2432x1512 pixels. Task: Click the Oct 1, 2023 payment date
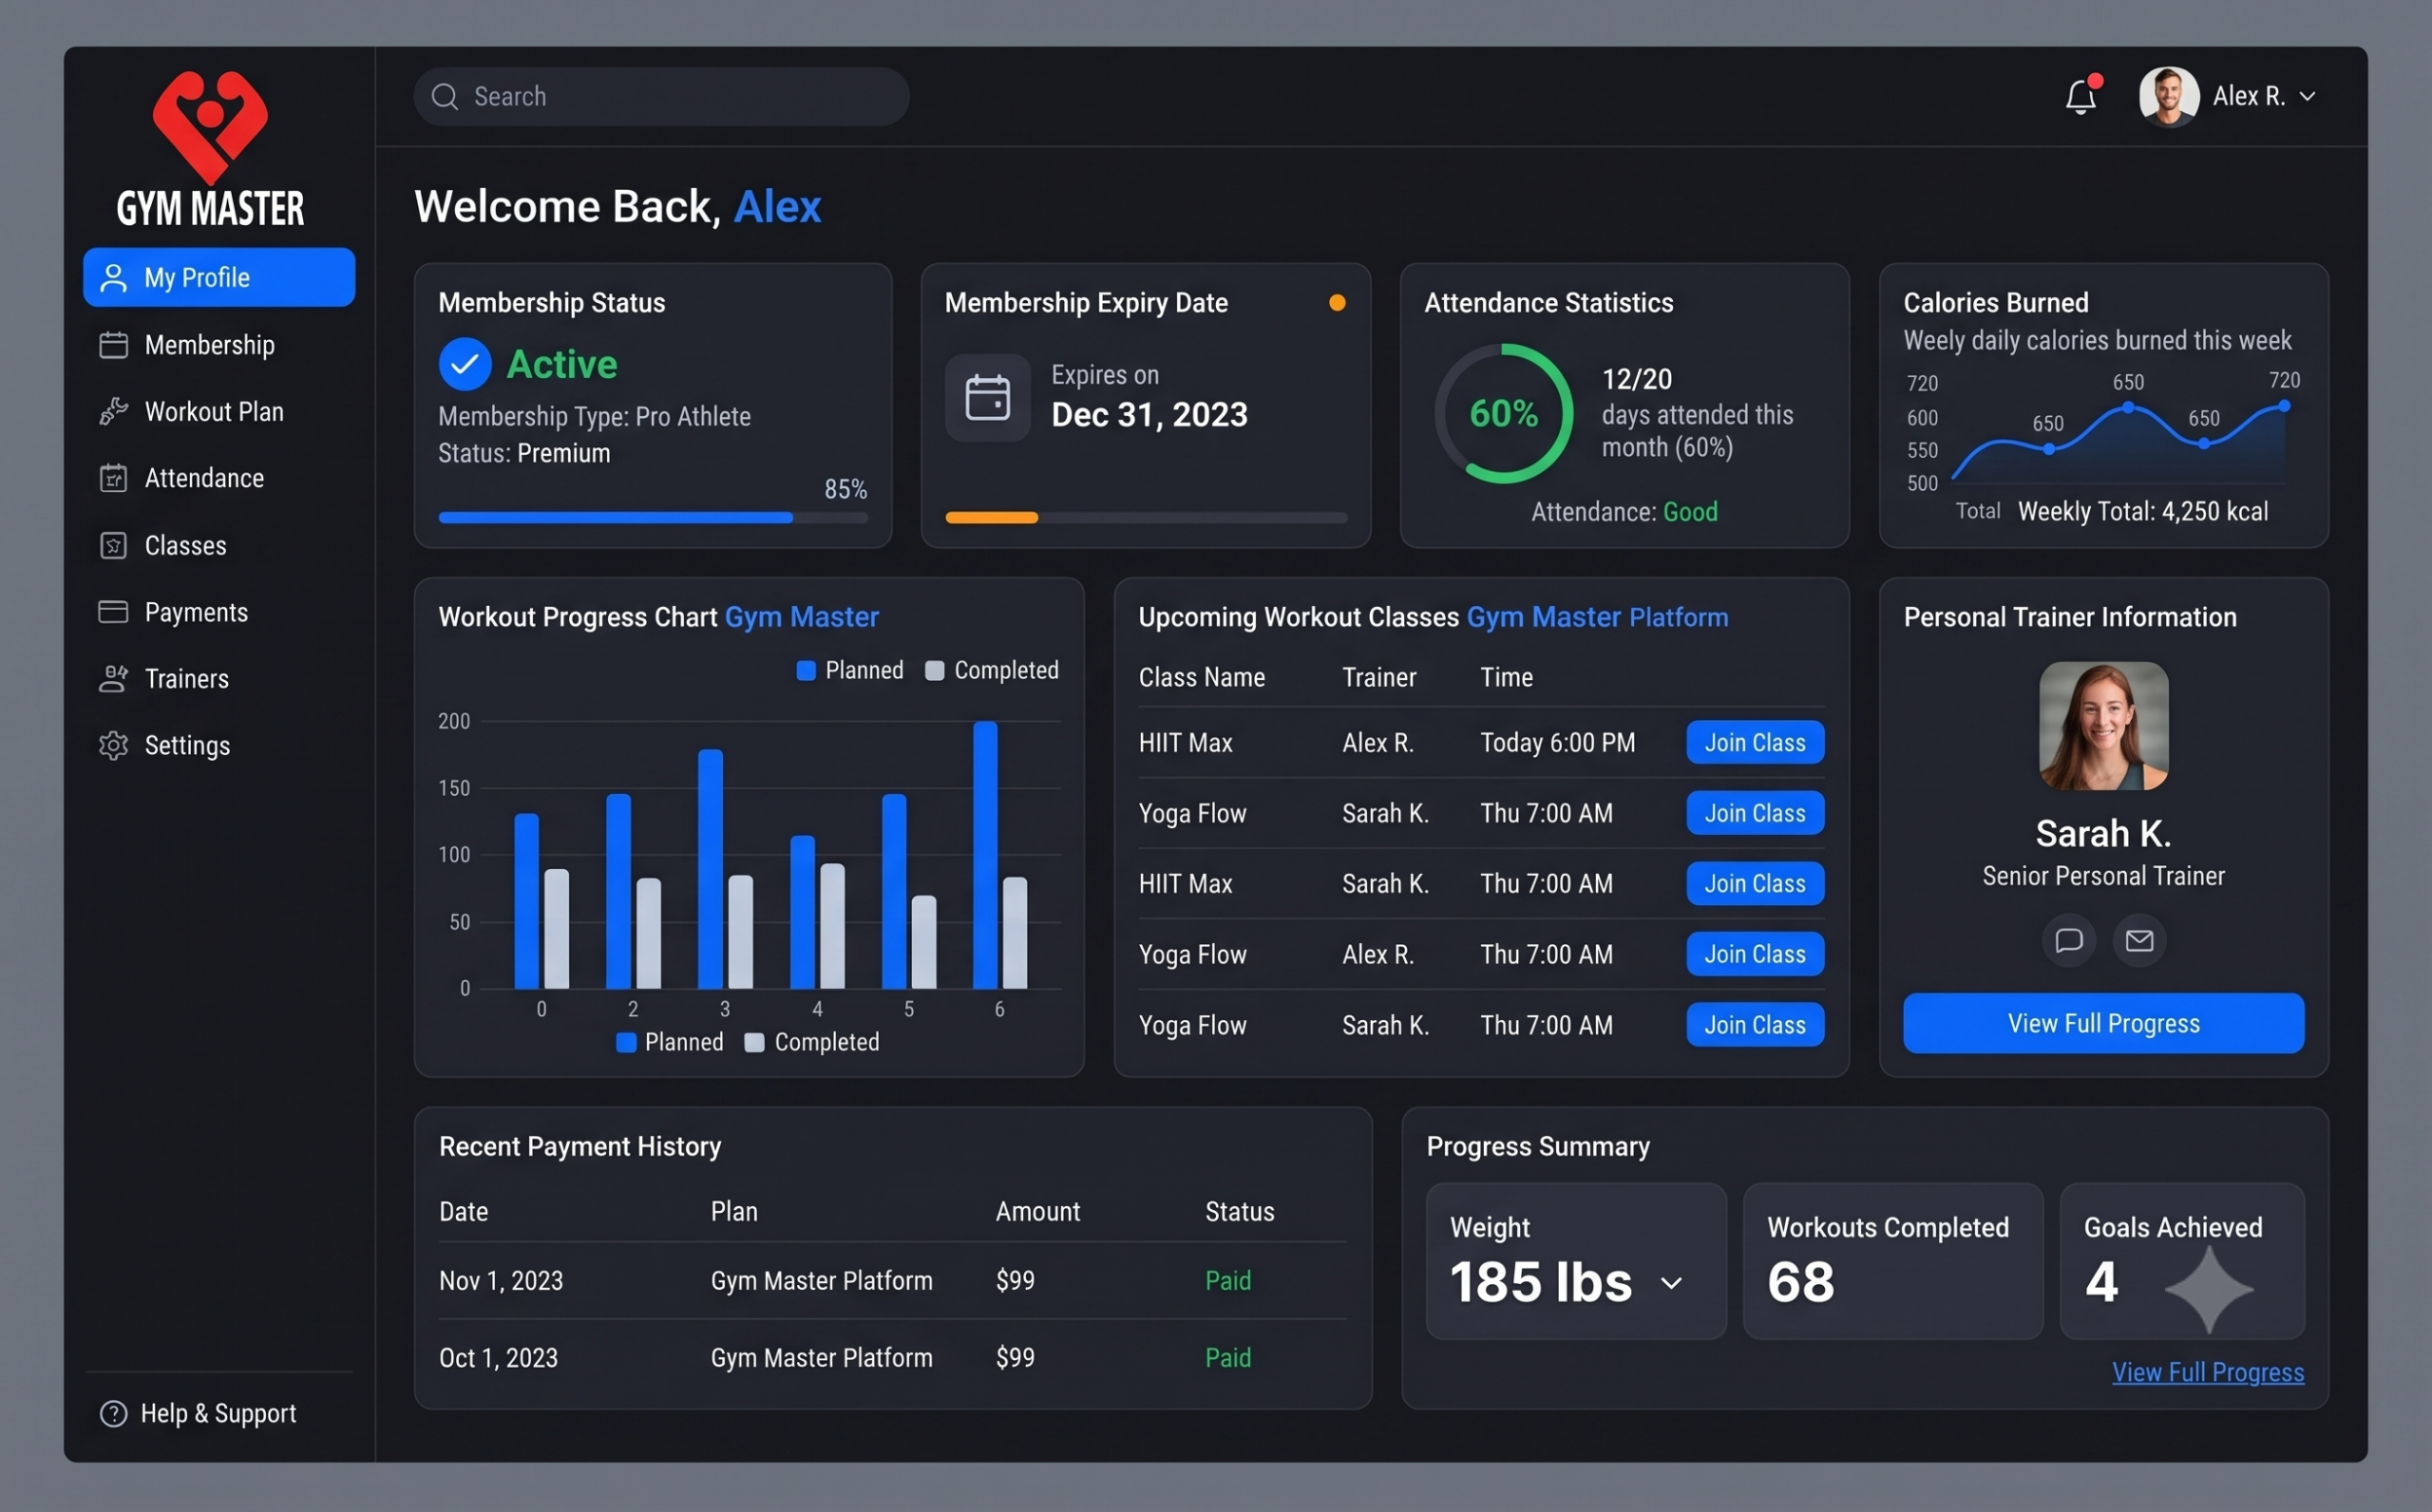[499, 1358]
